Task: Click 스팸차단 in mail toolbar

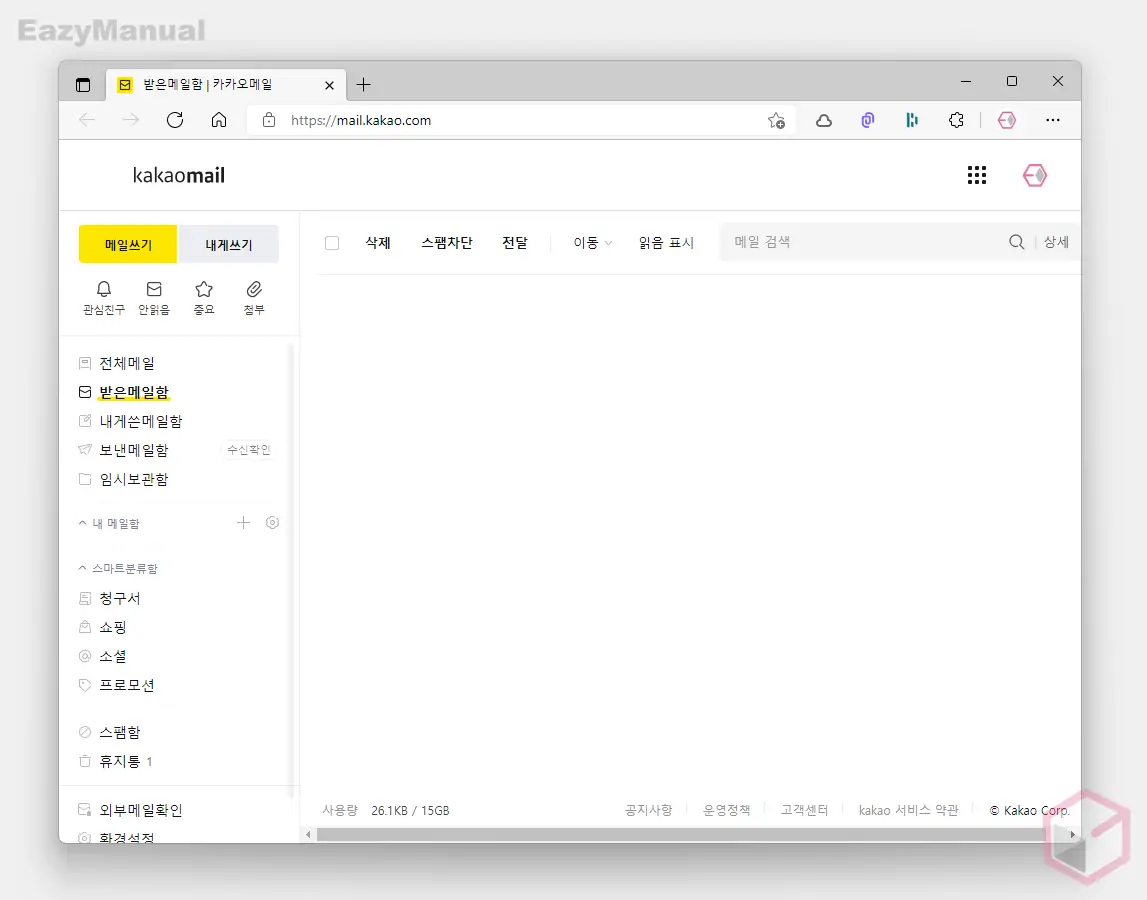Action: point(447,243)
